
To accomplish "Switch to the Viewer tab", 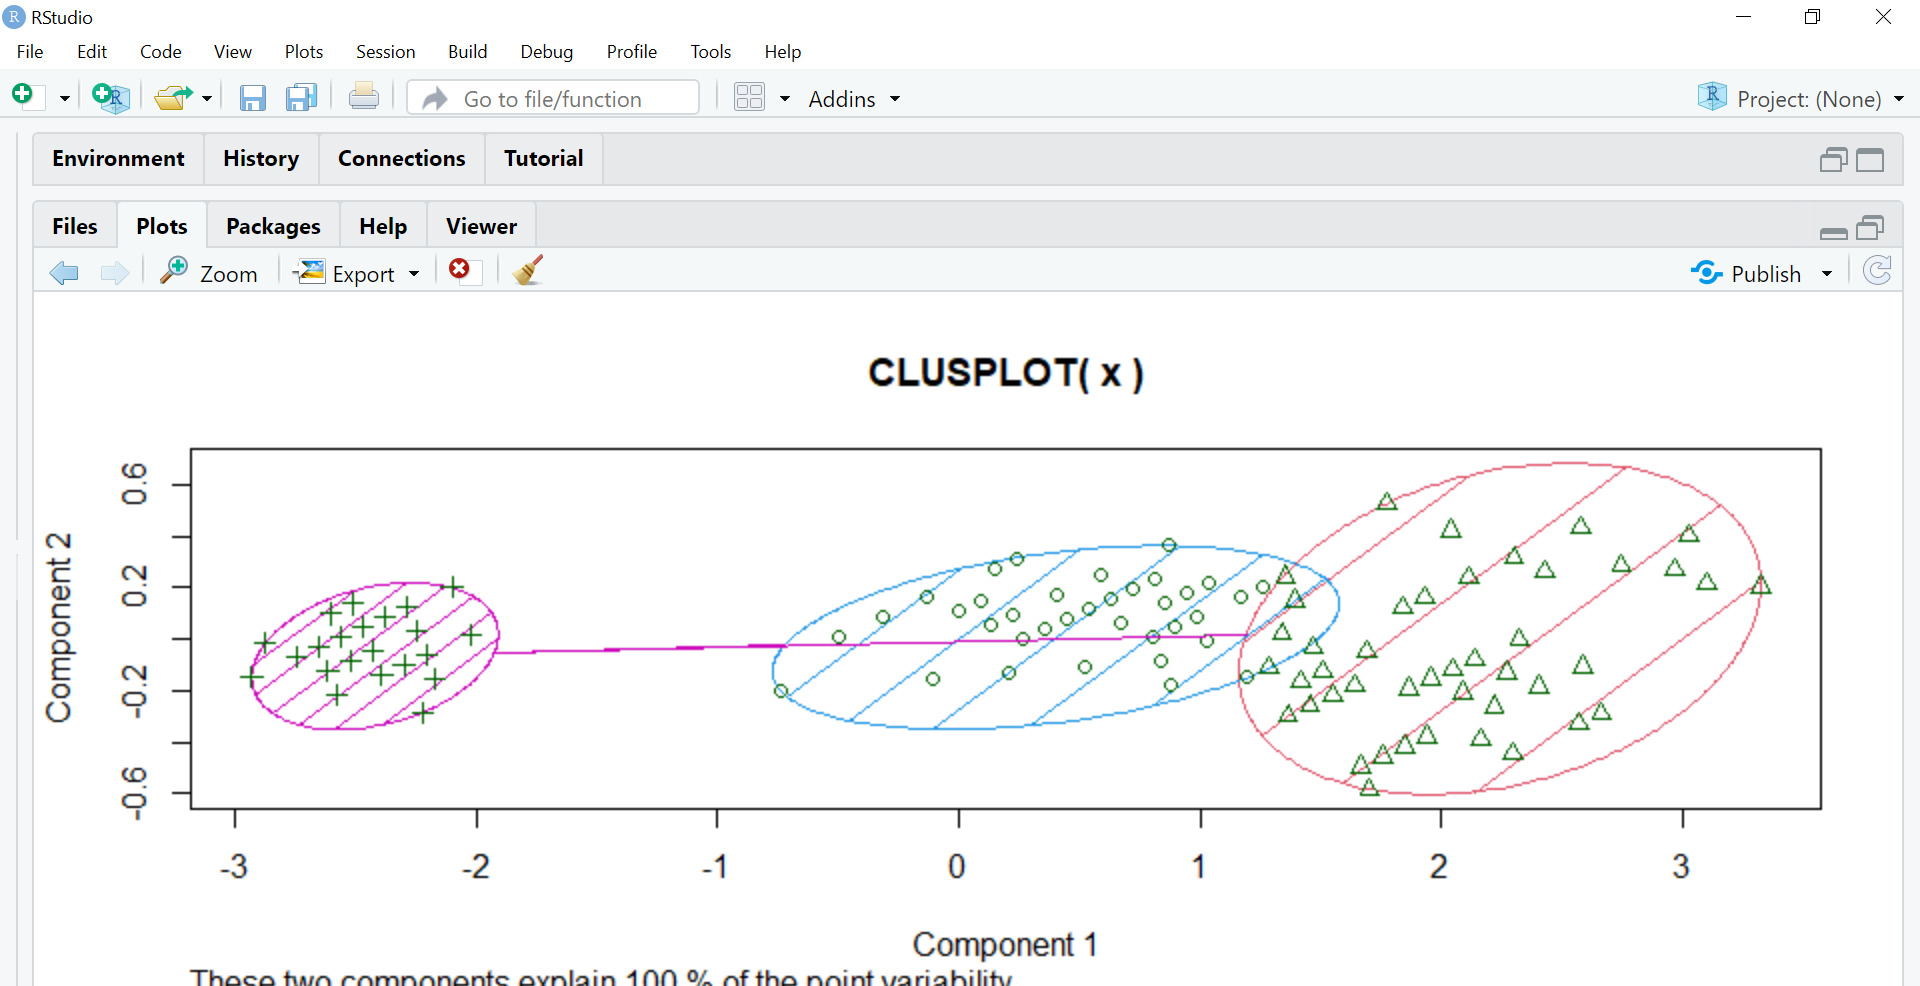I will (x=482, y=226).
